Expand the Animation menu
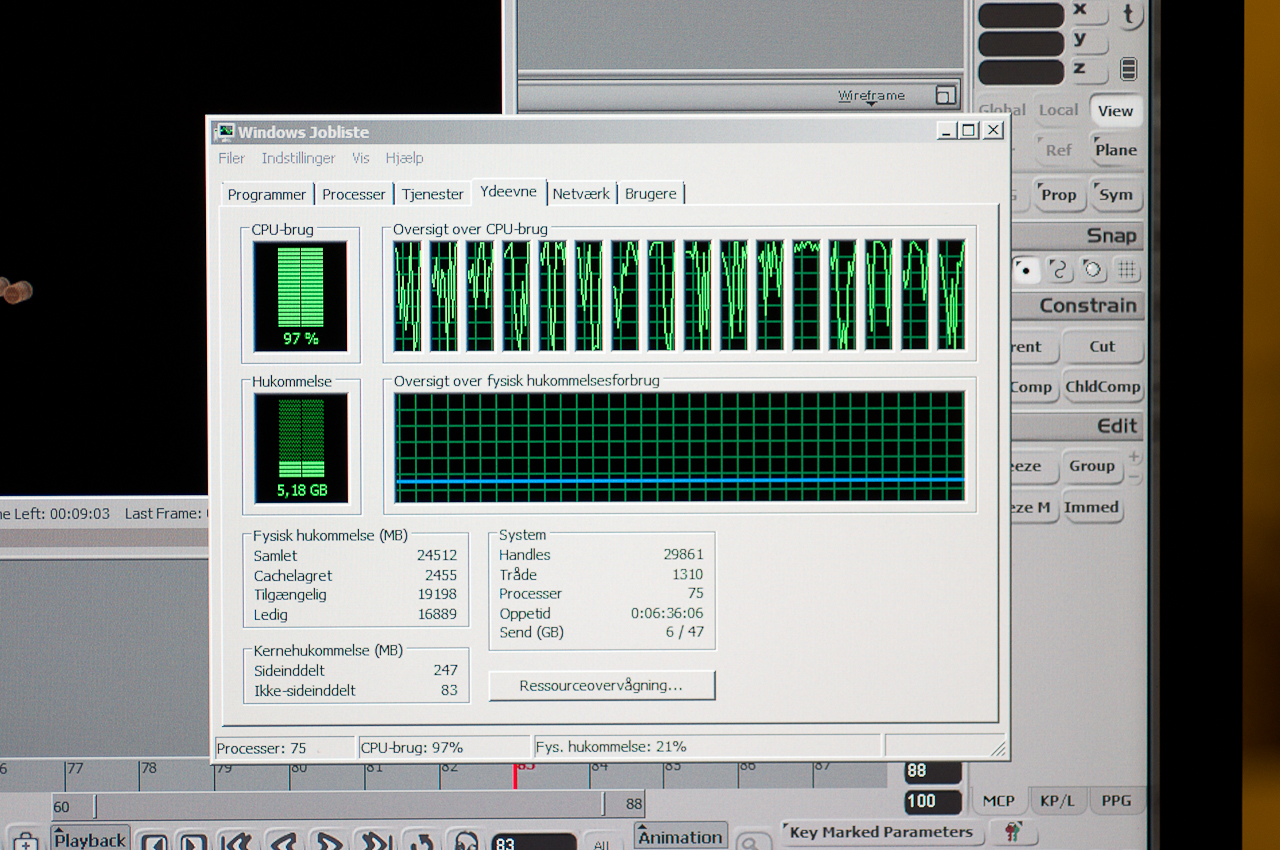This screenshot has height=850, width=1280. pyautogui.click(x=680, y=836)
